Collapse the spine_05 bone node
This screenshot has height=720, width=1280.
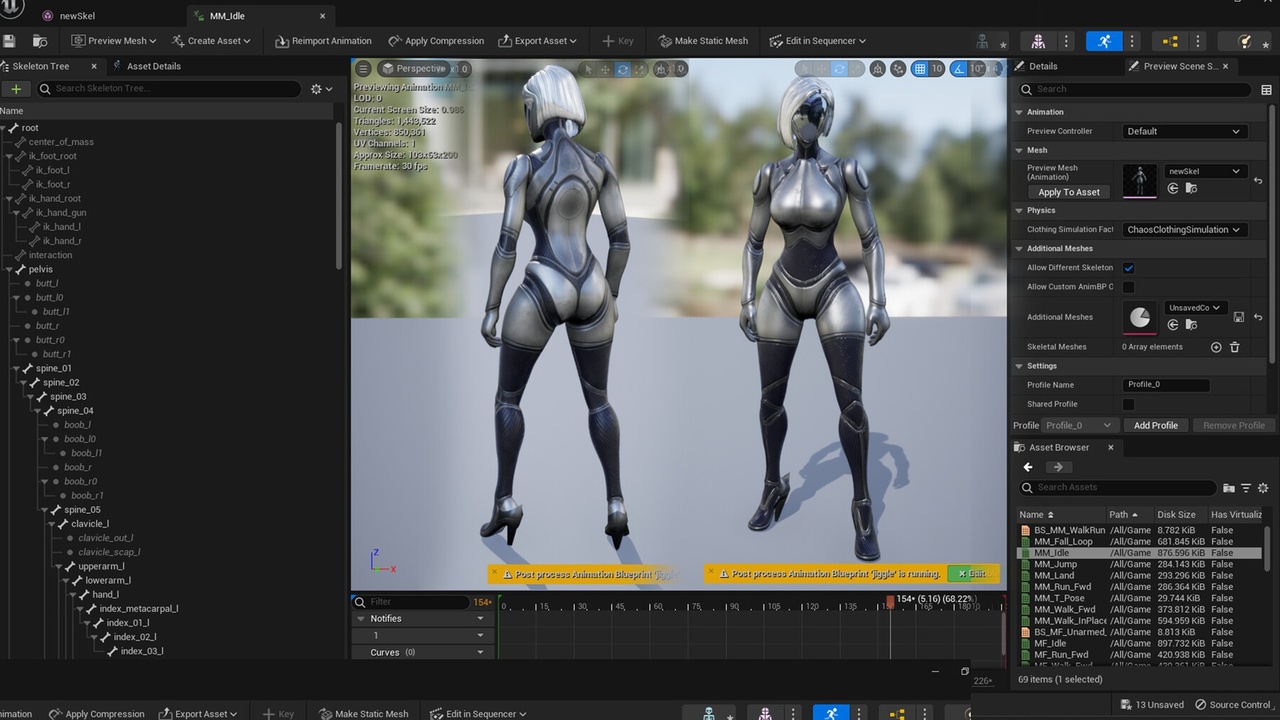[x=44, y=510]
